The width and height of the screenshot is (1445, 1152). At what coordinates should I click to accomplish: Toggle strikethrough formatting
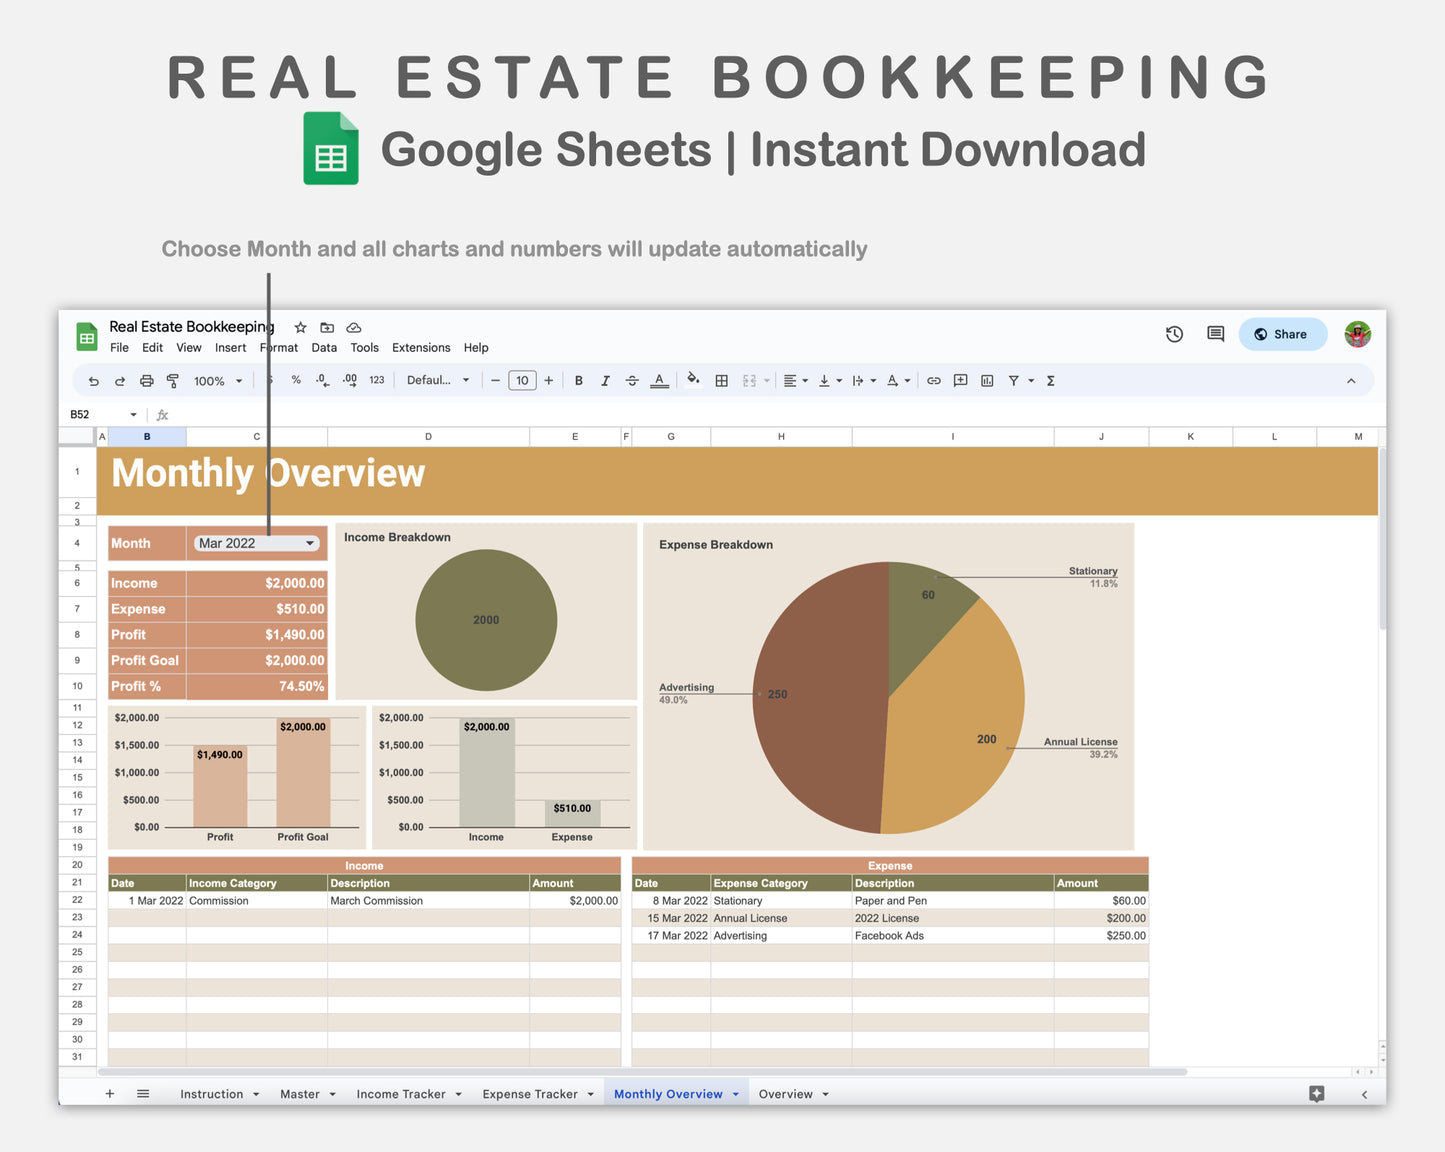coord(632,380)
